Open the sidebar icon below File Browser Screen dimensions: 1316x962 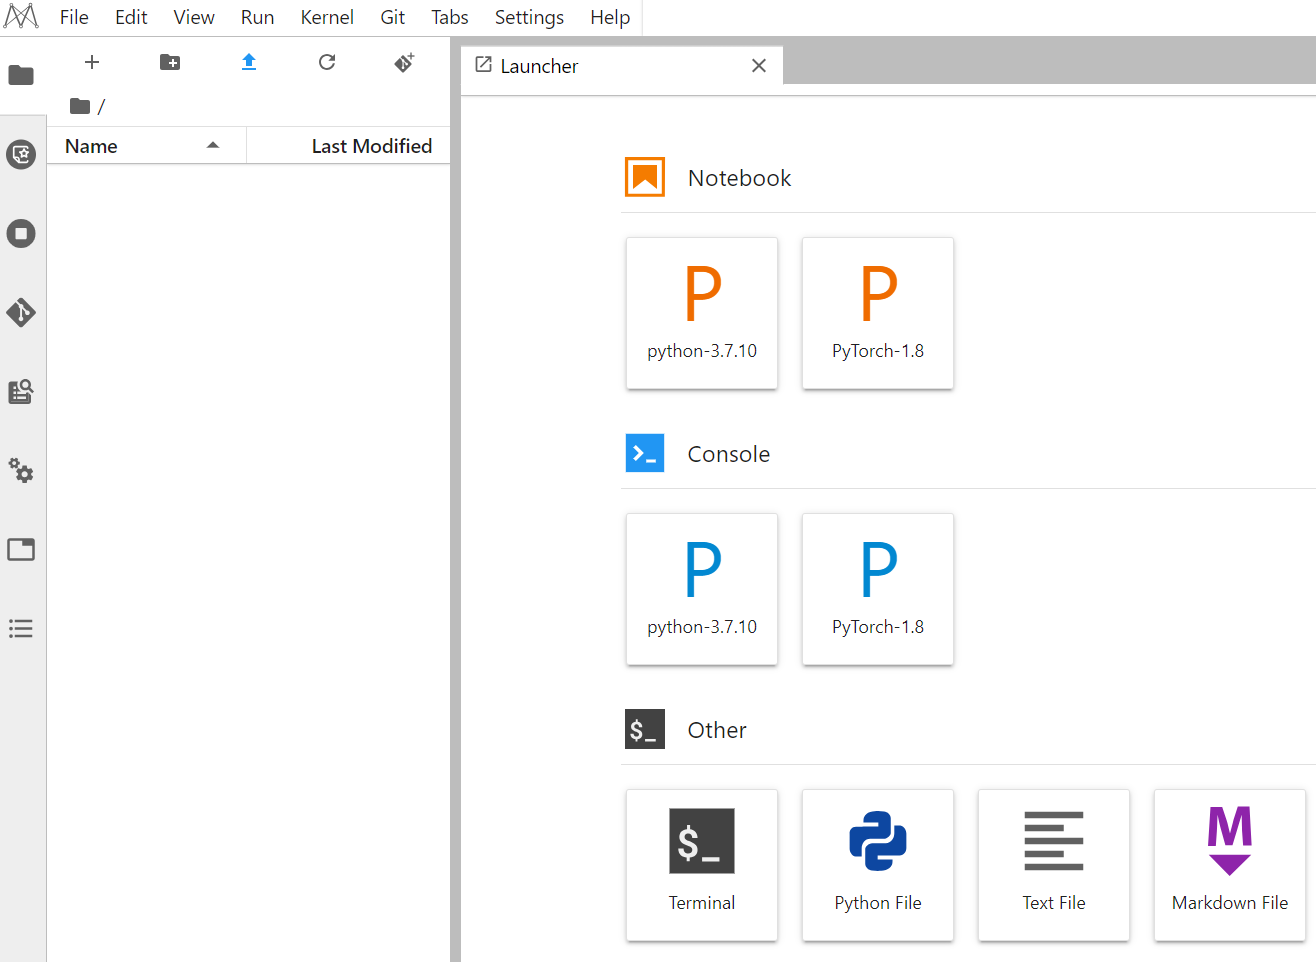click(21, 154)
